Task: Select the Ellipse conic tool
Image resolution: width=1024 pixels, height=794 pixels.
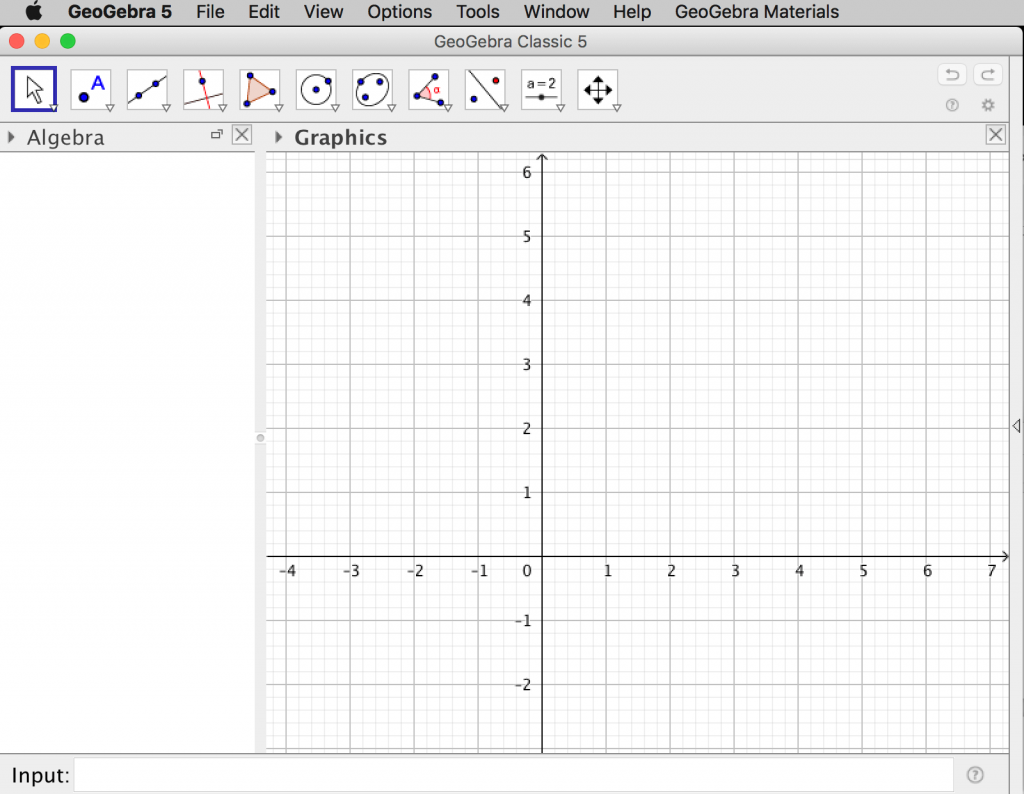Action: (372, 89)
